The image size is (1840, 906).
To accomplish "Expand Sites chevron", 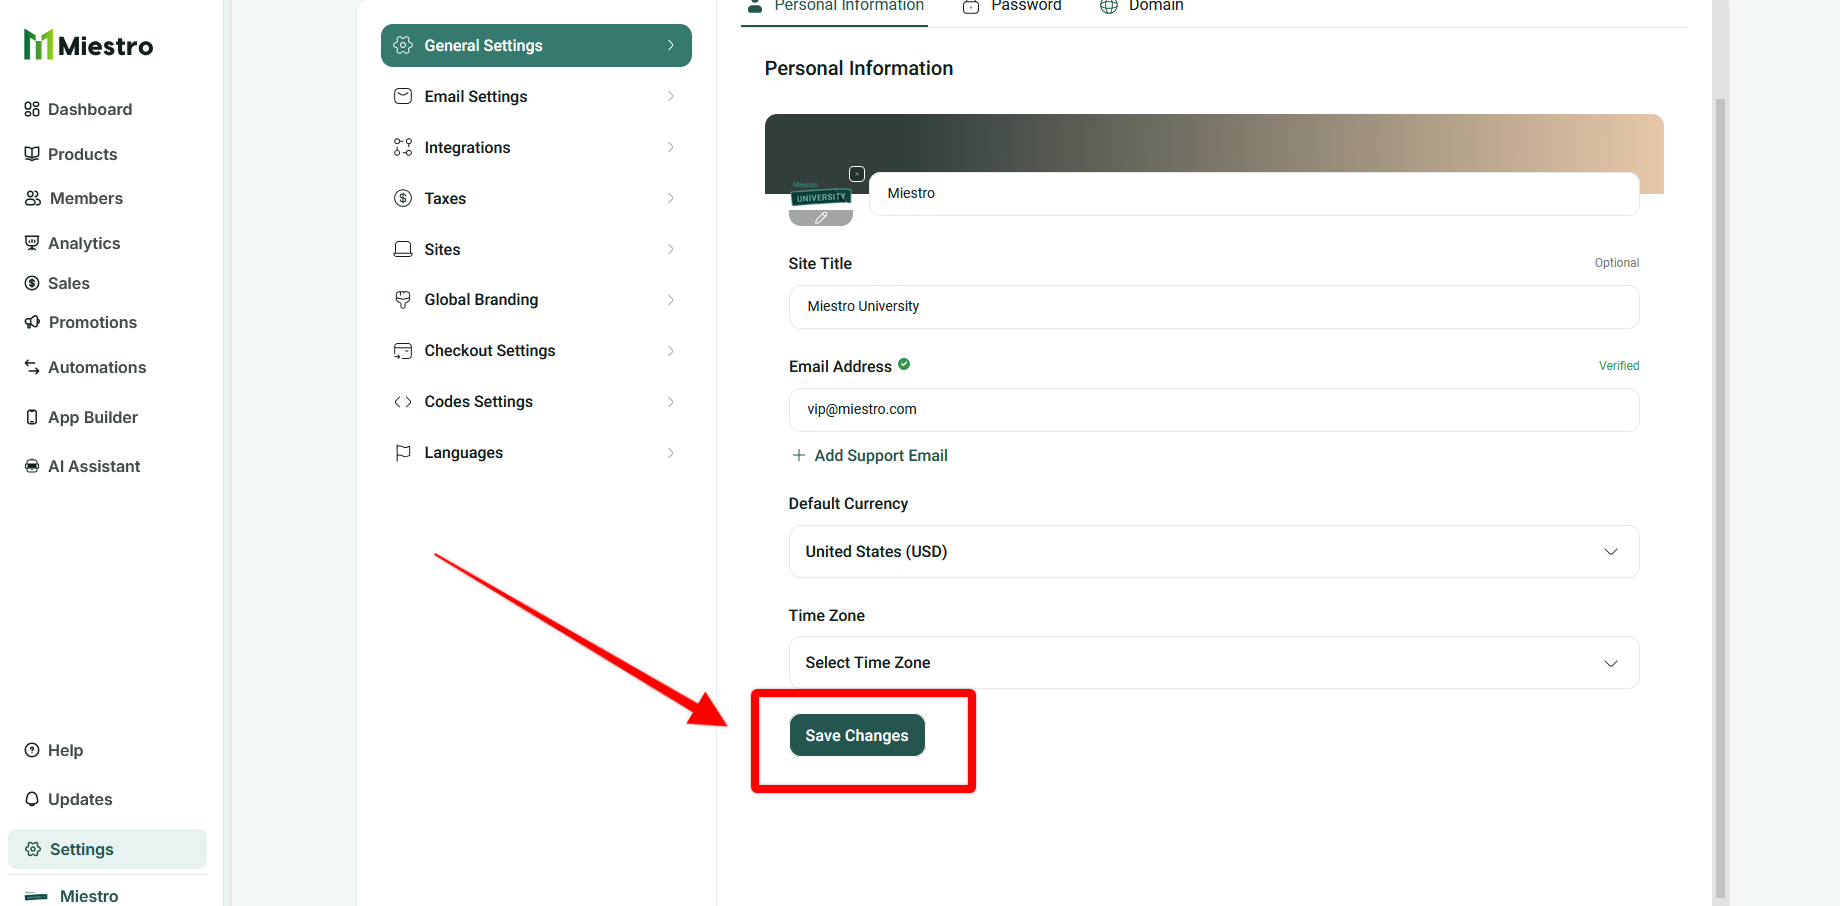I will click(x=671, y=249).
